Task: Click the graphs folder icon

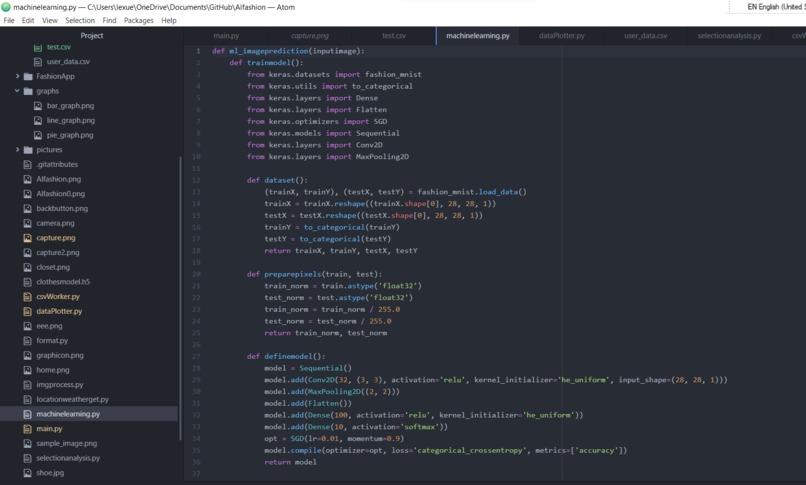Action: click(x=28, y=91)
